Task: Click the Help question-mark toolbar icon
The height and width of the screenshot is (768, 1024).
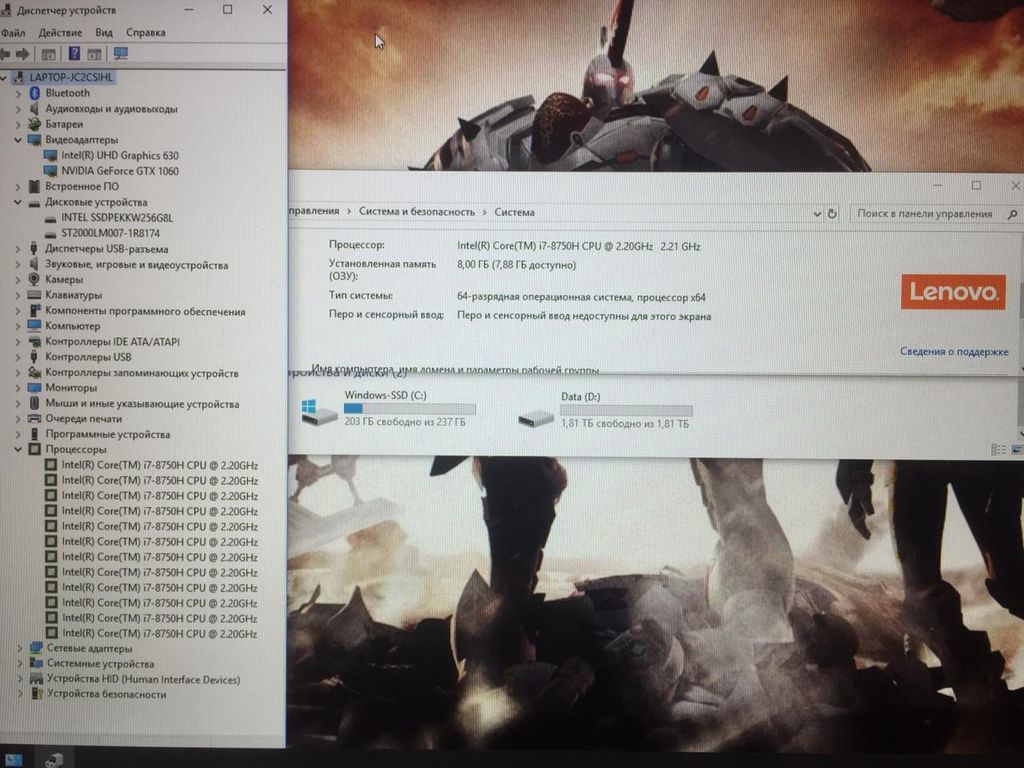Action: pyautogui.click(x=74, y=54)
